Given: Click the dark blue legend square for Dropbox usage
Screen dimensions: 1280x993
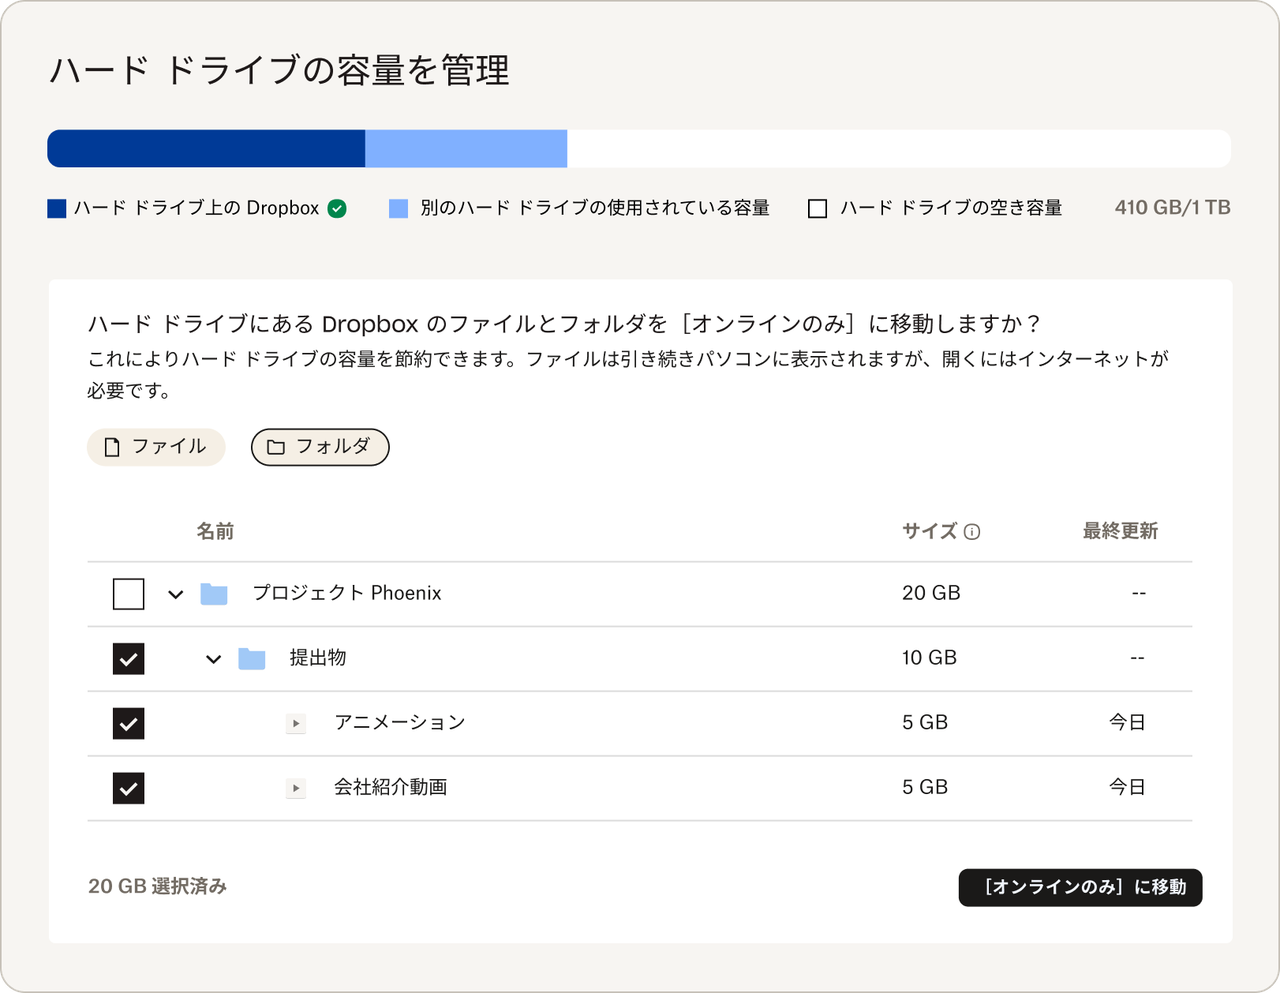Looking at the screenshot, I should (x=56, y=207).
